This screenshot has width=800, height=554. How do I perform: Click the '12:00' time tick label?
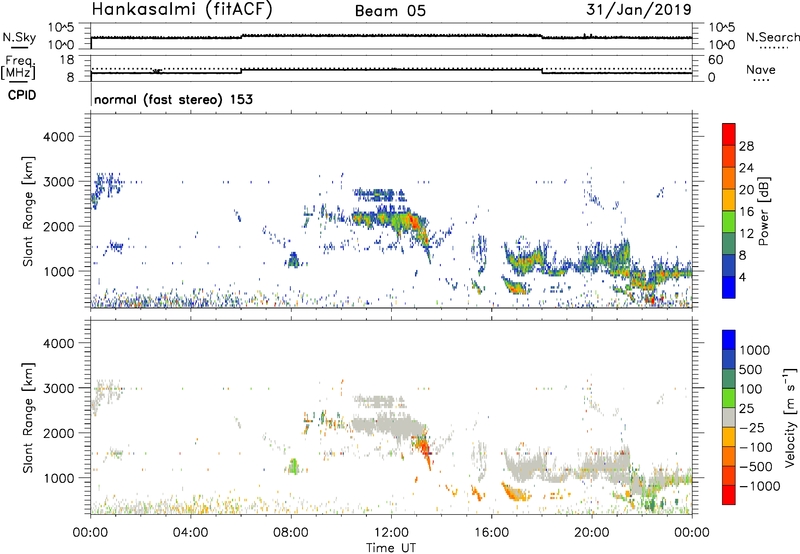[x=391, y=533]
